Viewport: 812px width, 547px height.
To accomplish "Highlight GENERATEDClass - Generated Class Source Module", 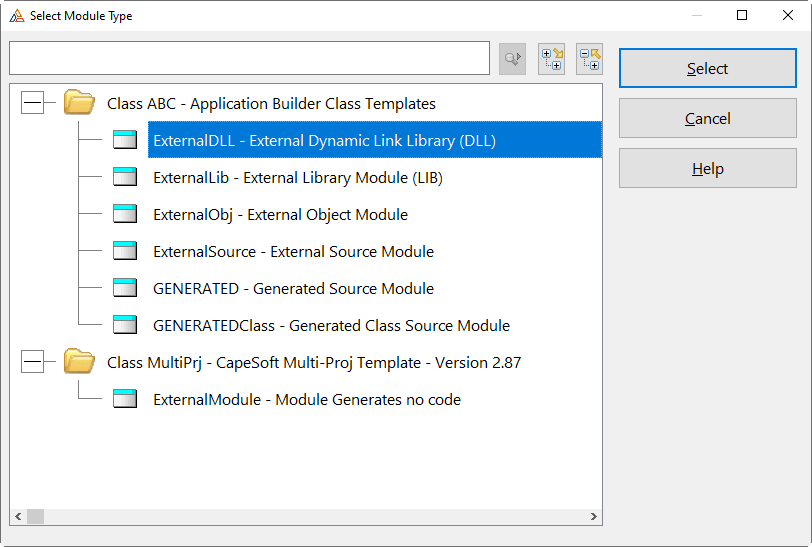I will point(331,325).
